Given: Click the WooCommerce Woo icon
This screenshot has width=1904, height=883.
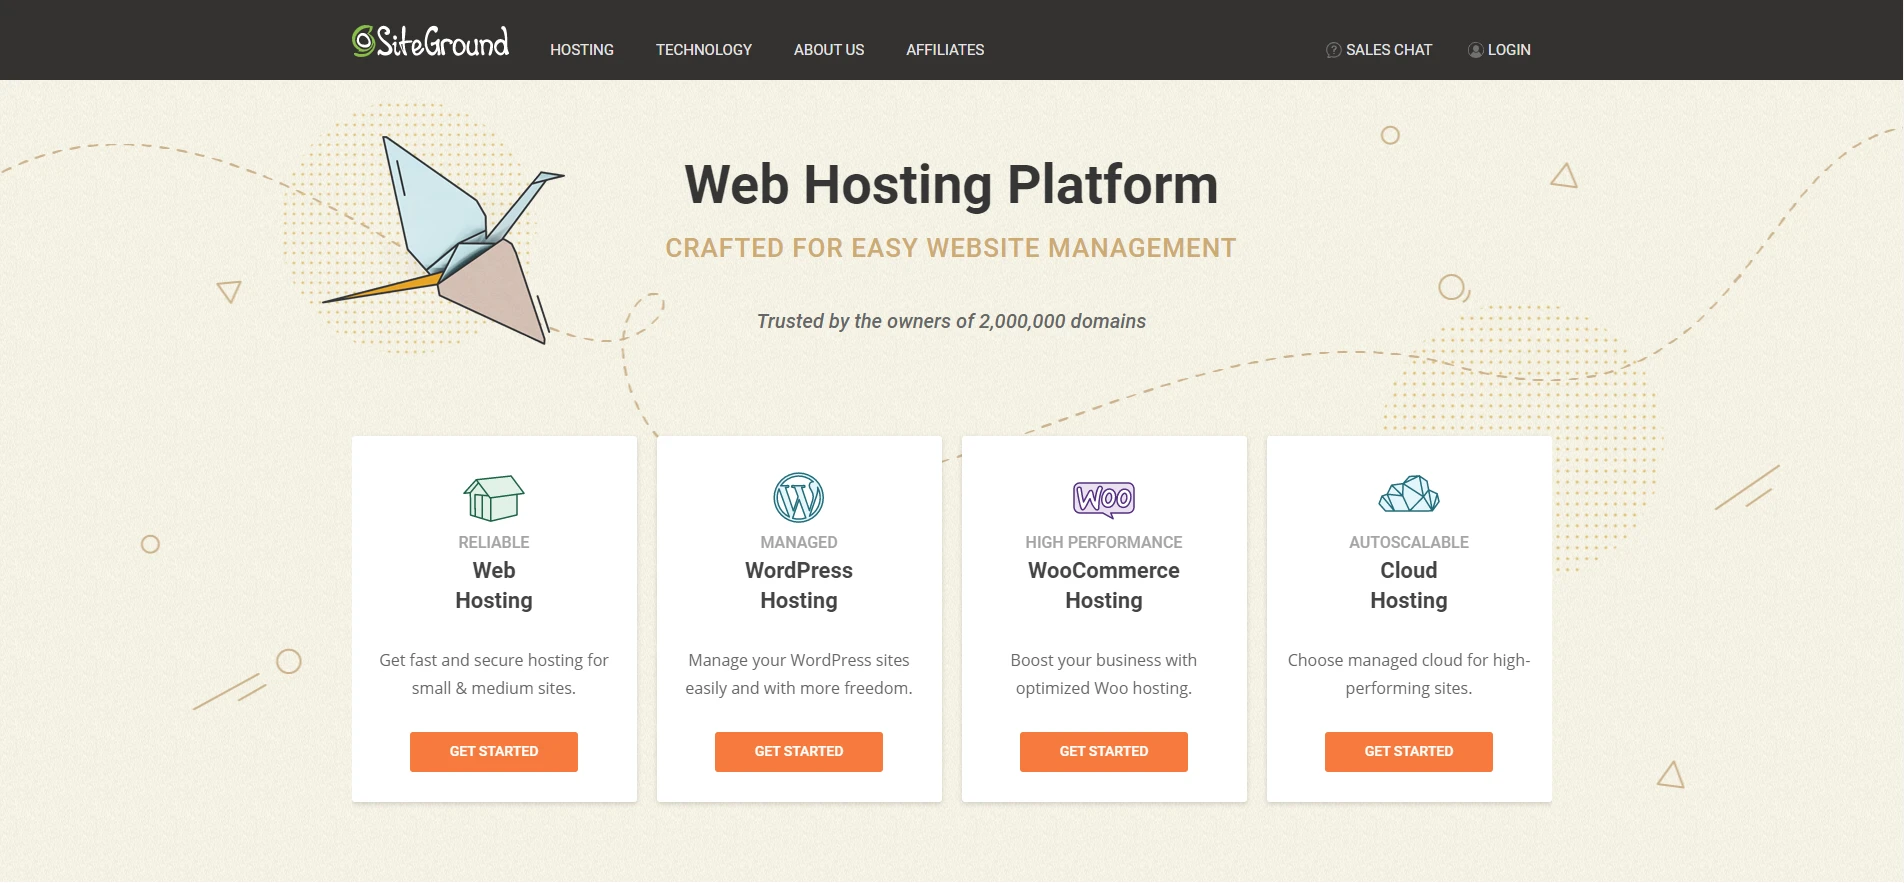Looking at the screenshot, I should point(1104,498).
